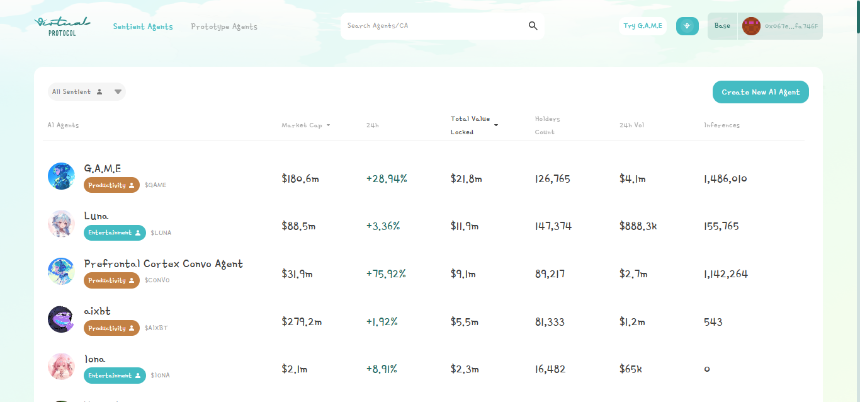Switch to Sentient Agents tab

143,26
